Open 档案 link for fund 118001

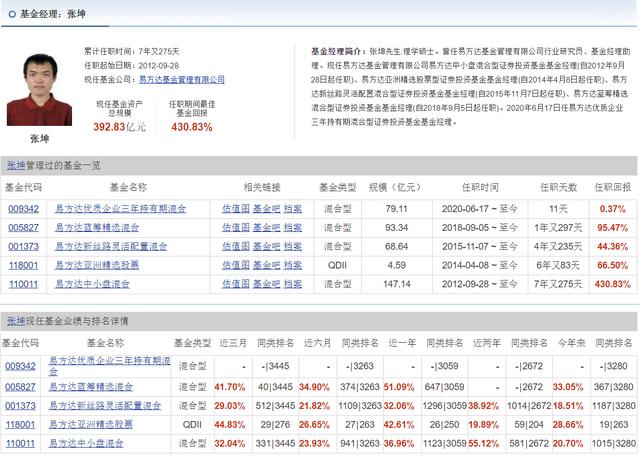(293, 265)
